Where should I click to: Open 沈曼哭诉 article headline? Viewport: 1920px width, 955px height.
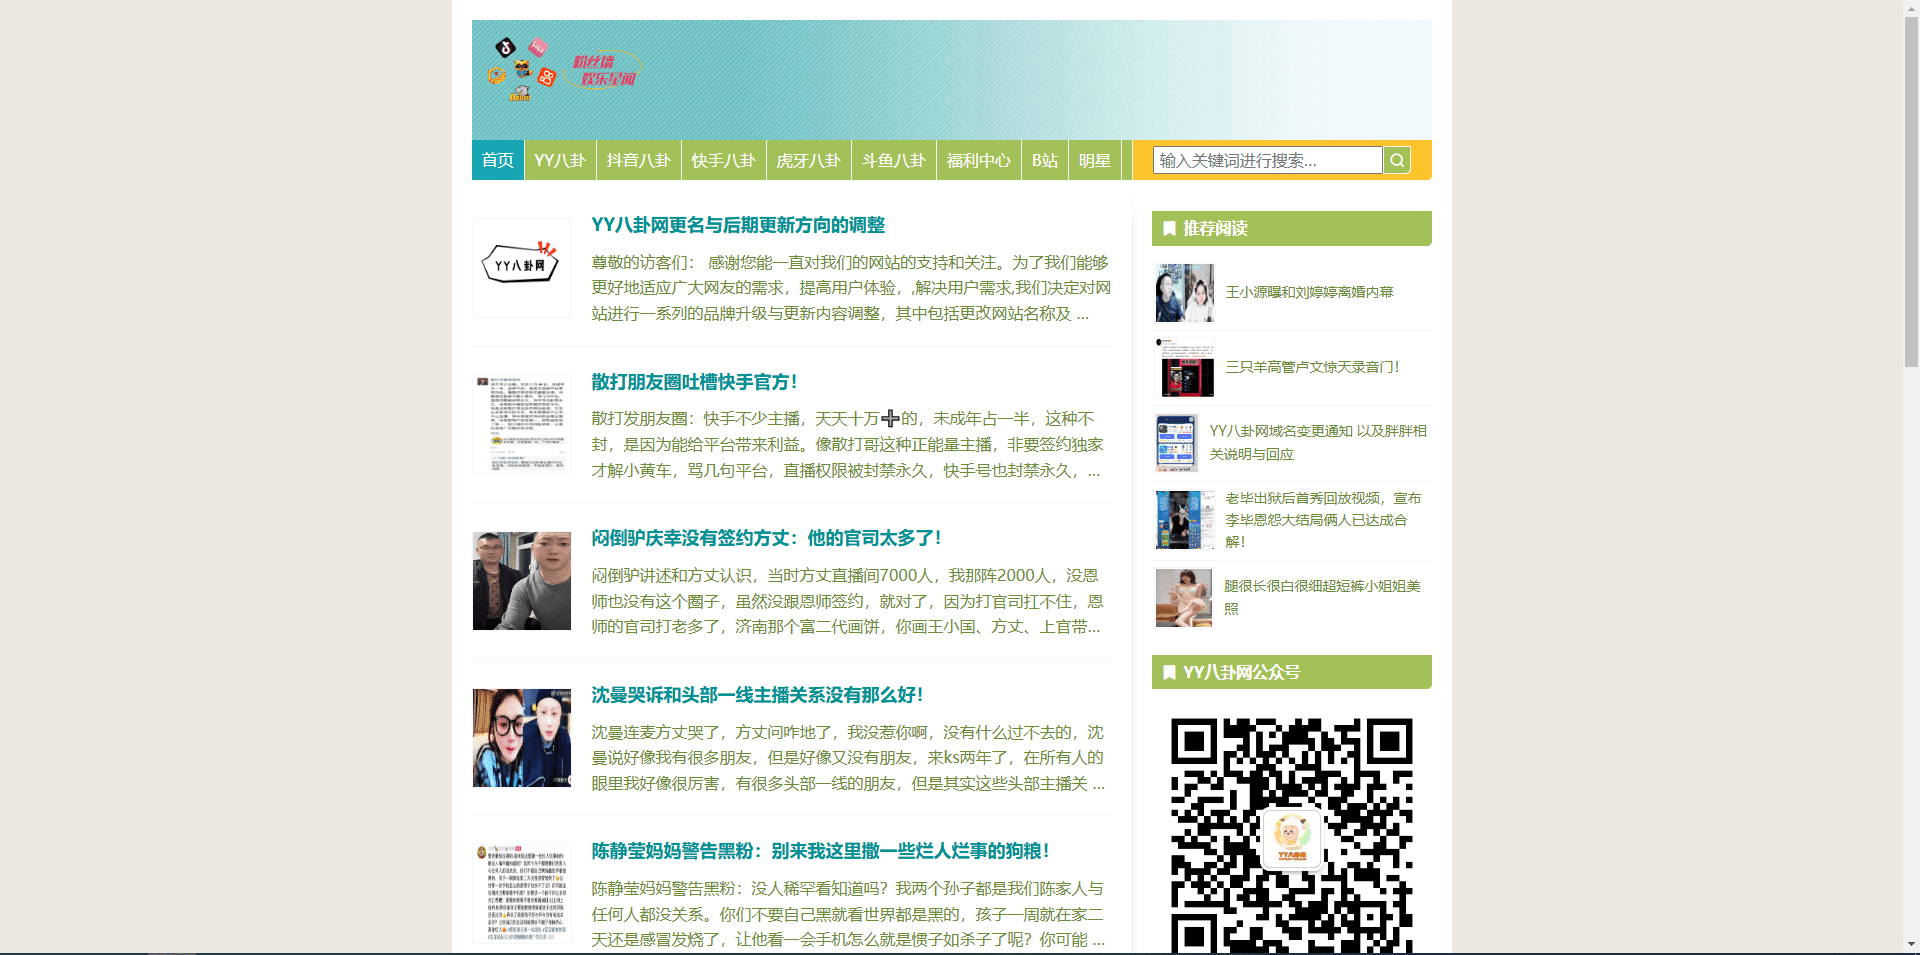click(757, 695)
